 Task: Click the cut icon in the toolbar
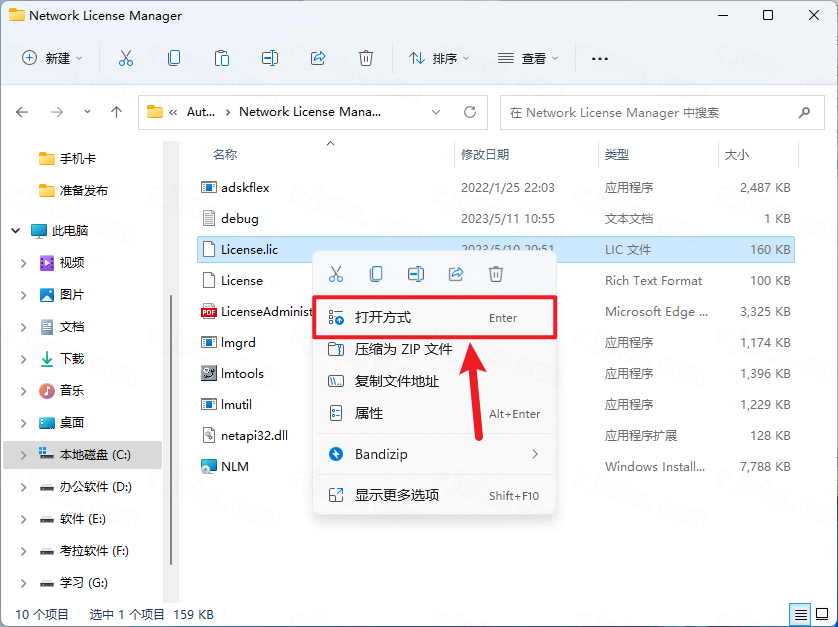click(x=126, y=58)
